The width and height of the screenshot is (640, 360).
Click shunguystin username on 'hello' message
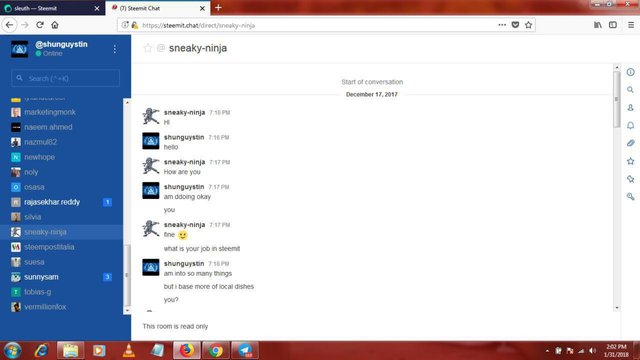(184, 137)
